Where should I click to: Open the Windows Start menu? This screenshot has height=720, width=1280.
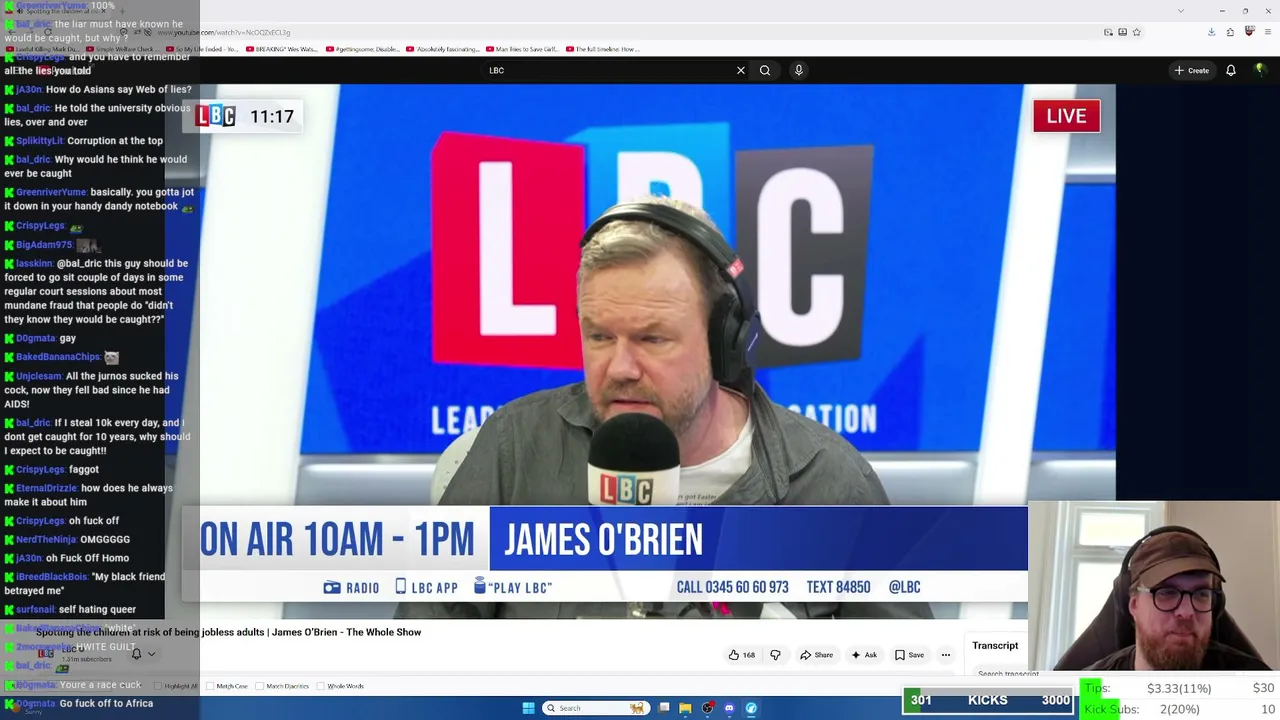pyautogui.click(x=528, y=708)
